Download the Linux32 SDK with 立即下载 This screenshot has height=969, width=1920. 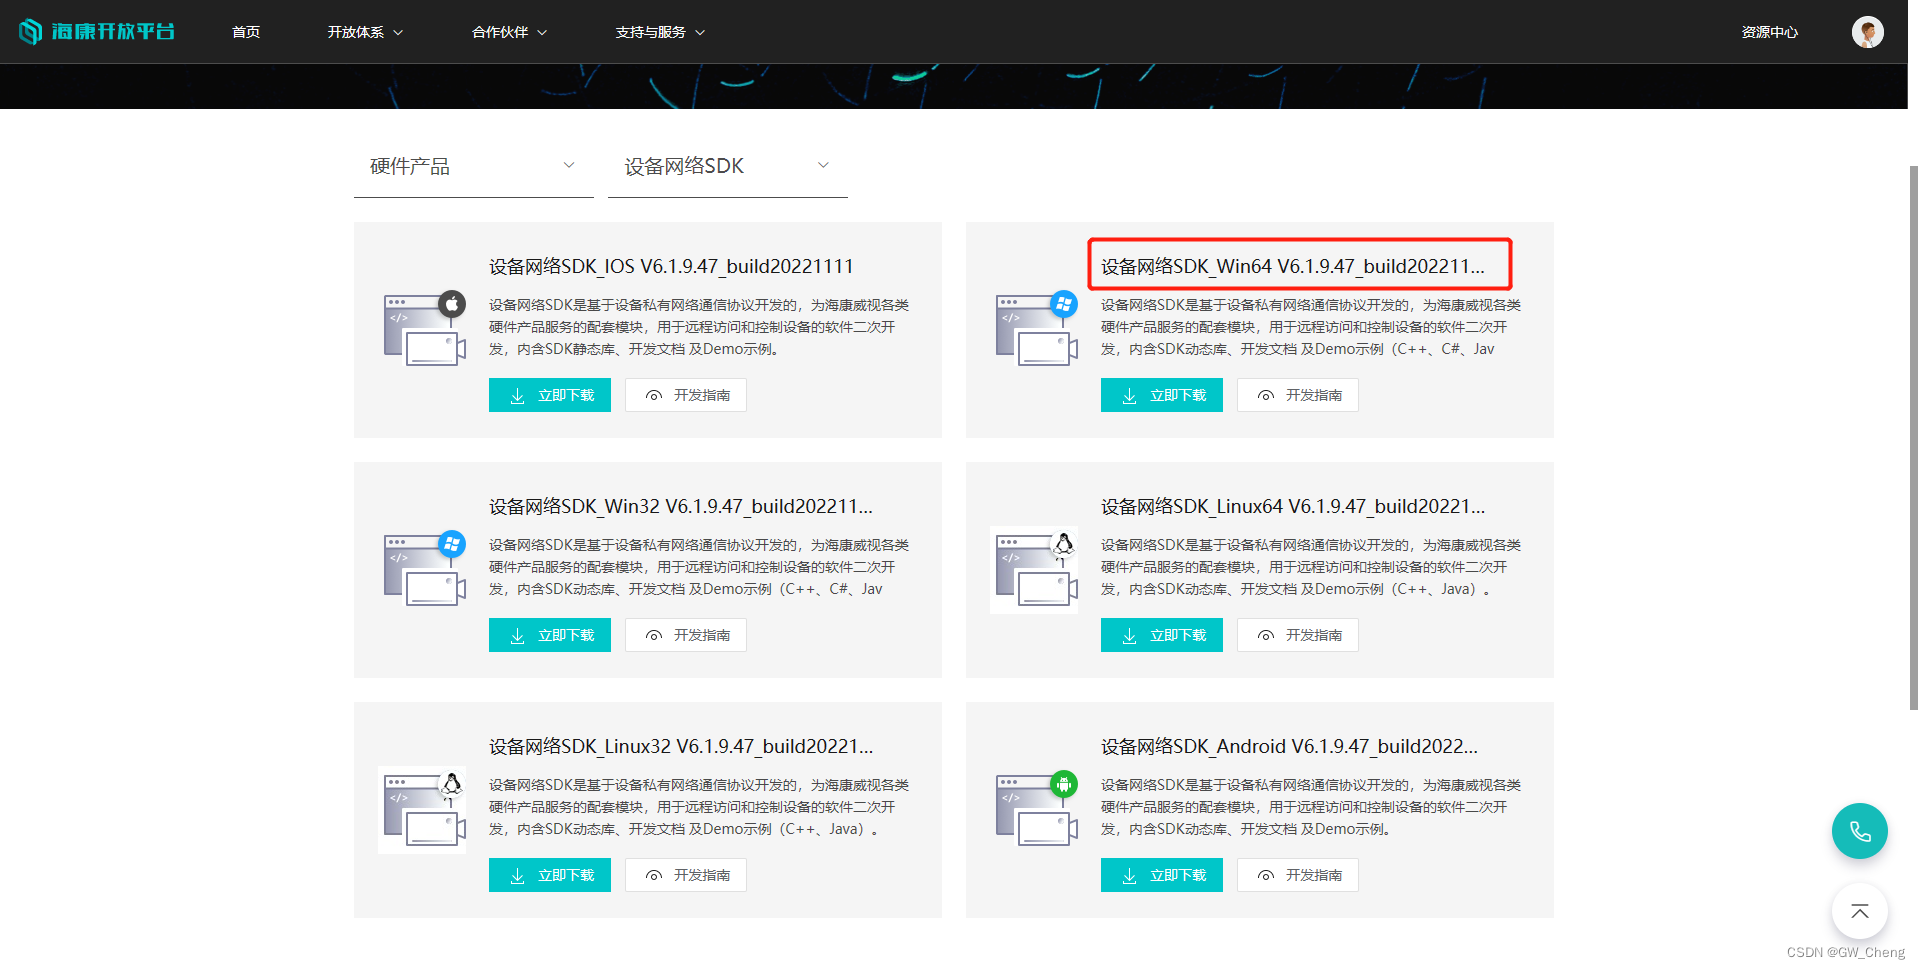coord(550,875)
